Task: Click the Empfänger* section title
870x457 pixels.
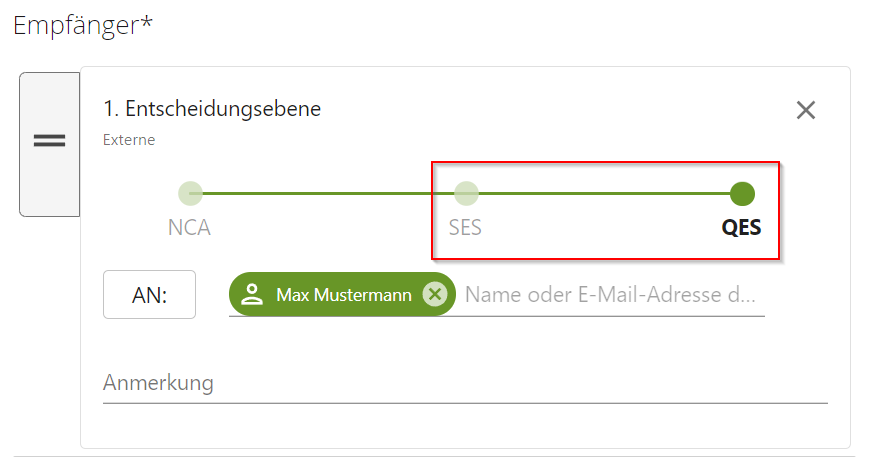Action: point(83,25)
